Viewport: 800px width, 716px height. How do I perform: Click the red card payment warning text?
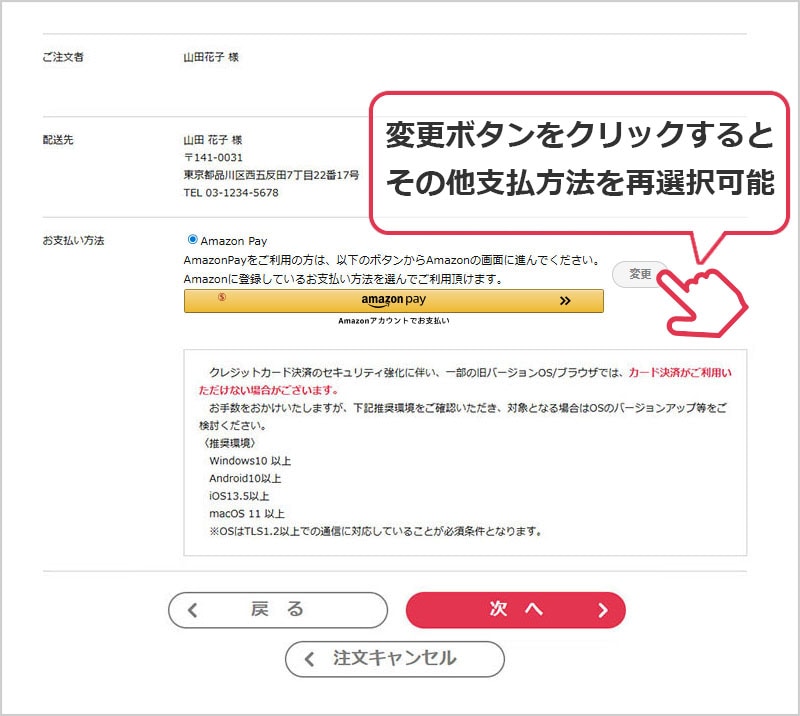[x=679, y=373]
